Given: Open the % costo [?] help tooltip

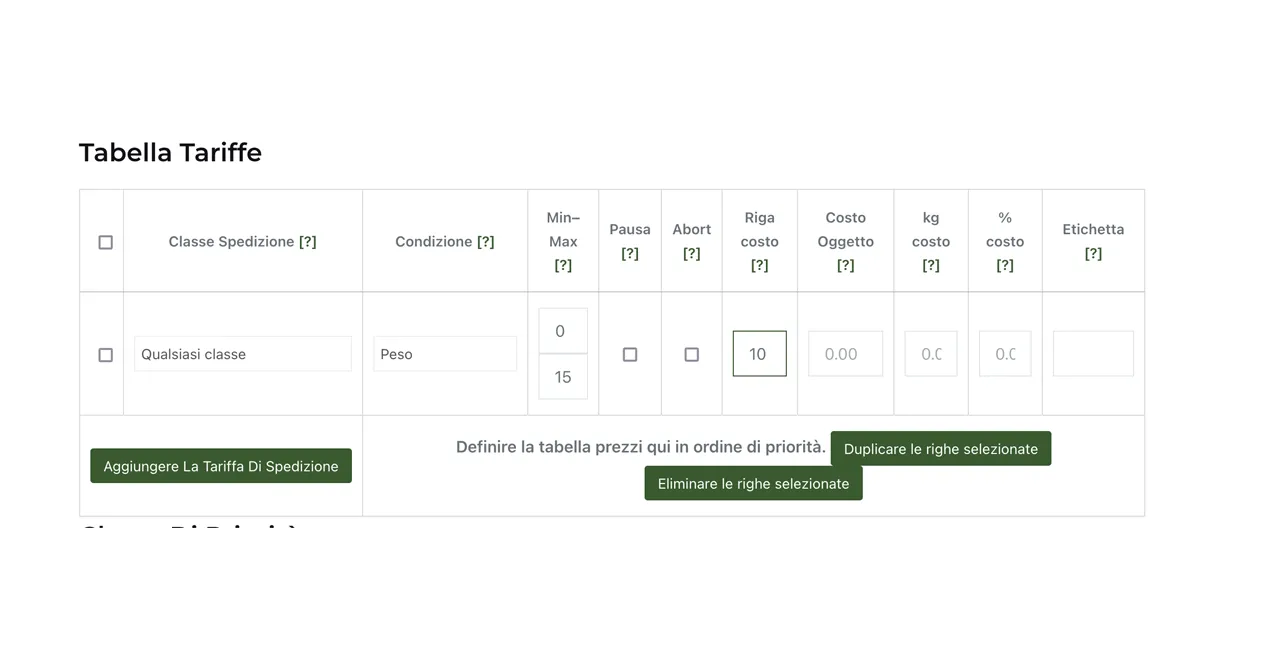Looking at the screenshot, I should coord(1005,266).
